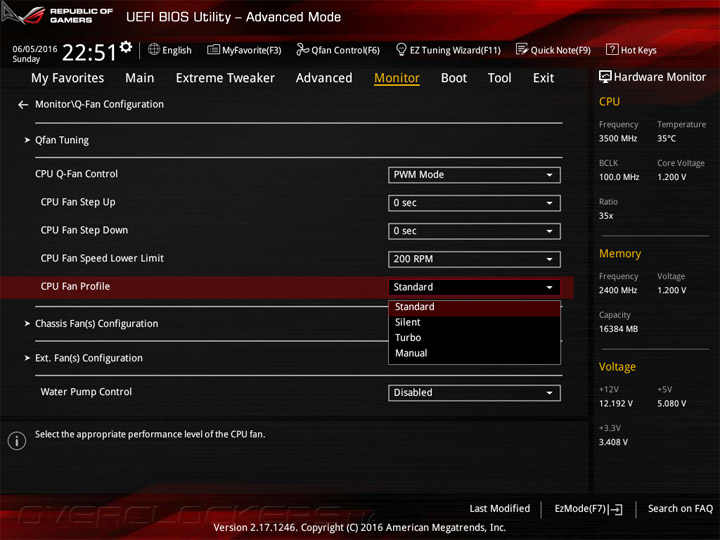Click the Hot Keys question-mark icon
Screen dimensions: 720x540
coord(612,49)
